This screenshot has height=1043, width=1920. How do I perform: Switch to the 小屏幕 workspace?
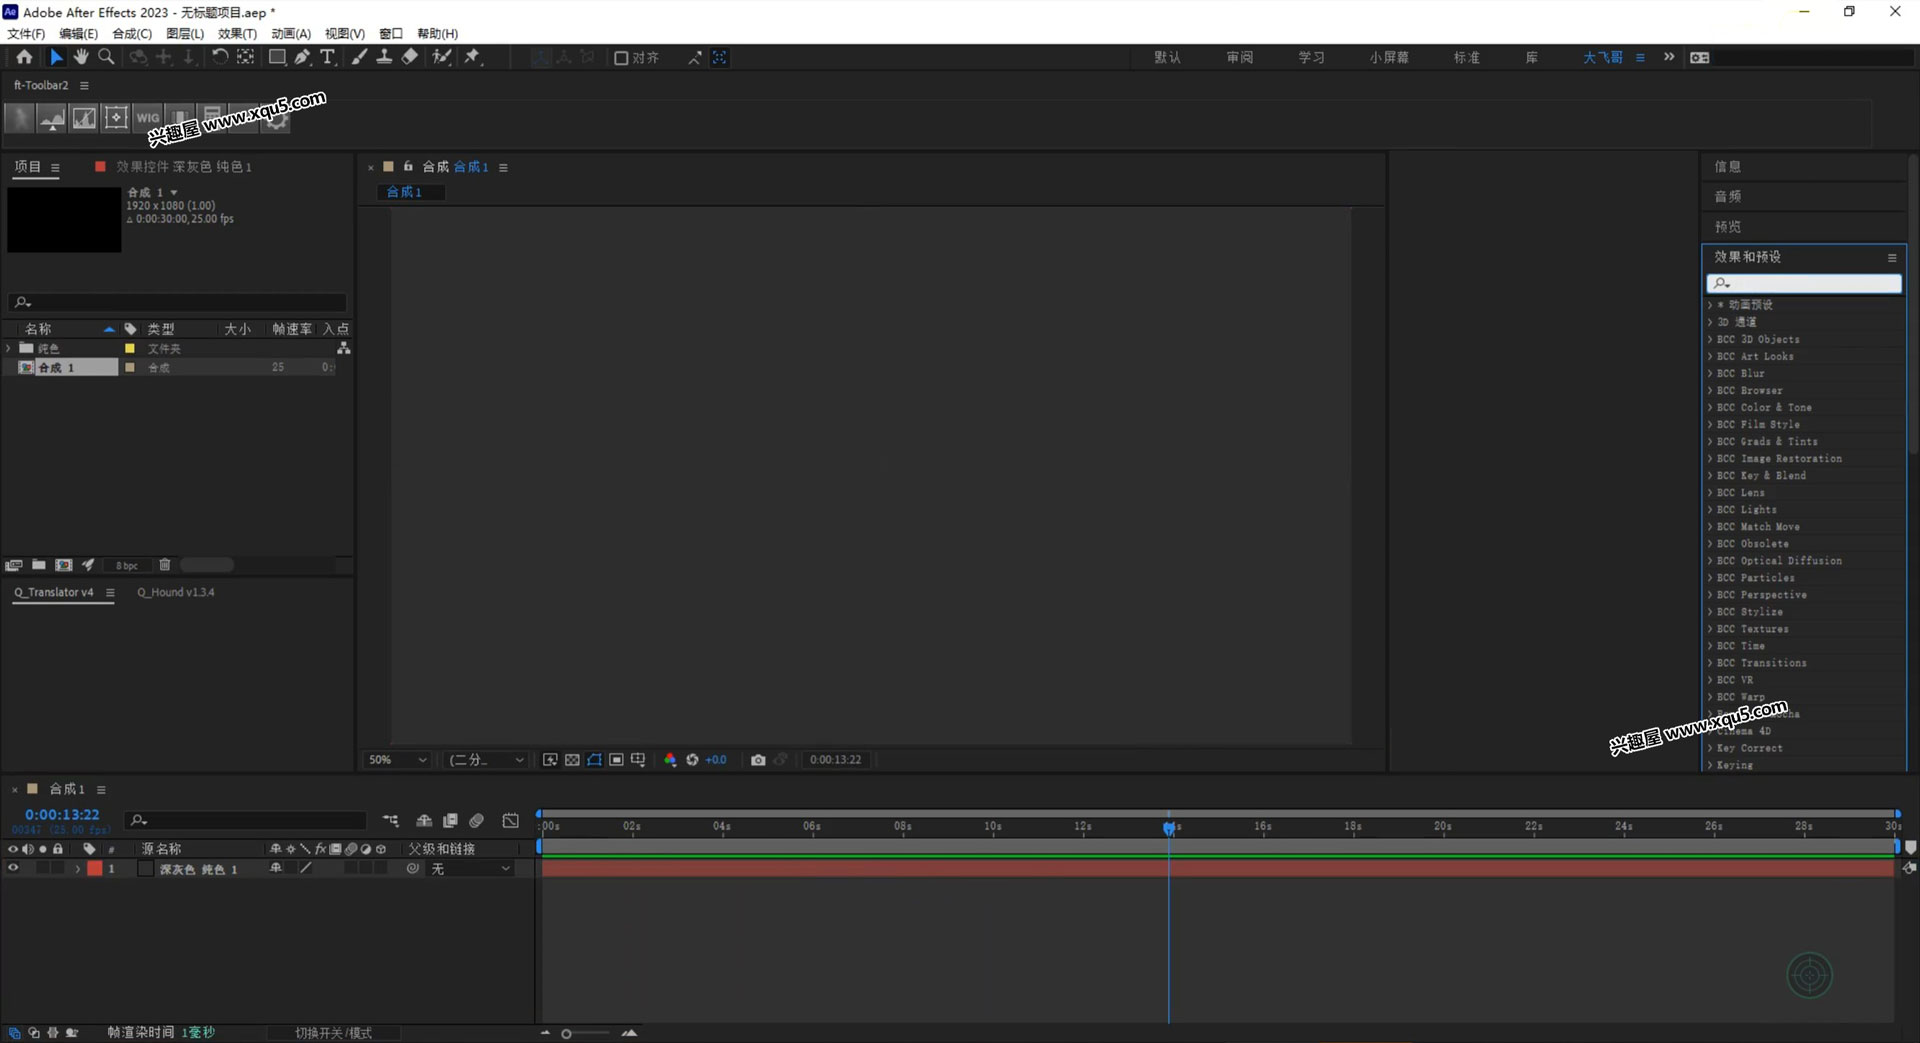click(1389, 58)
